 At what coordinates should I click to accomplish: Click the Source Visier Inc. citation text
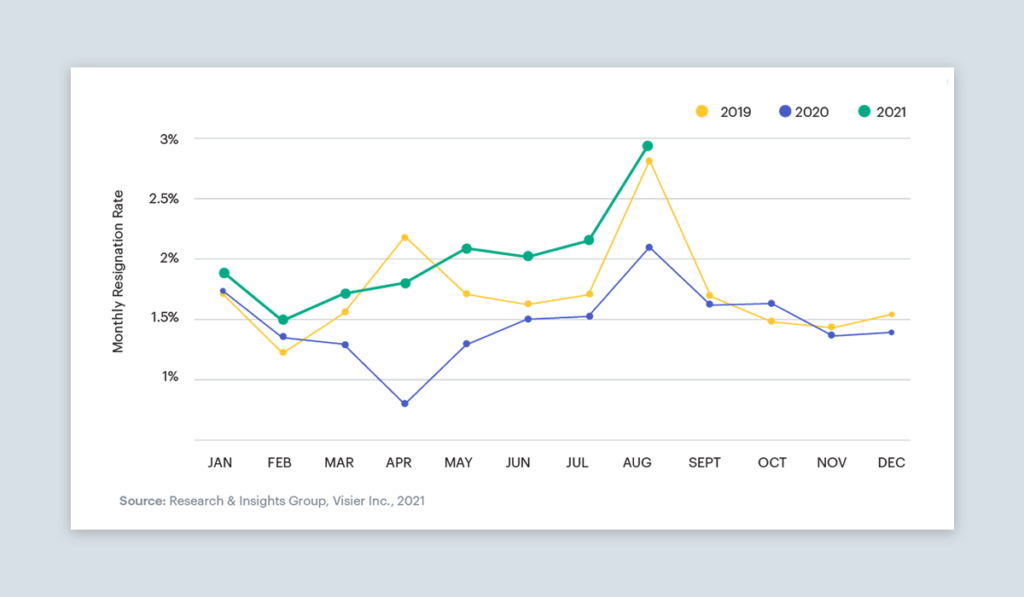coord(272,501)
